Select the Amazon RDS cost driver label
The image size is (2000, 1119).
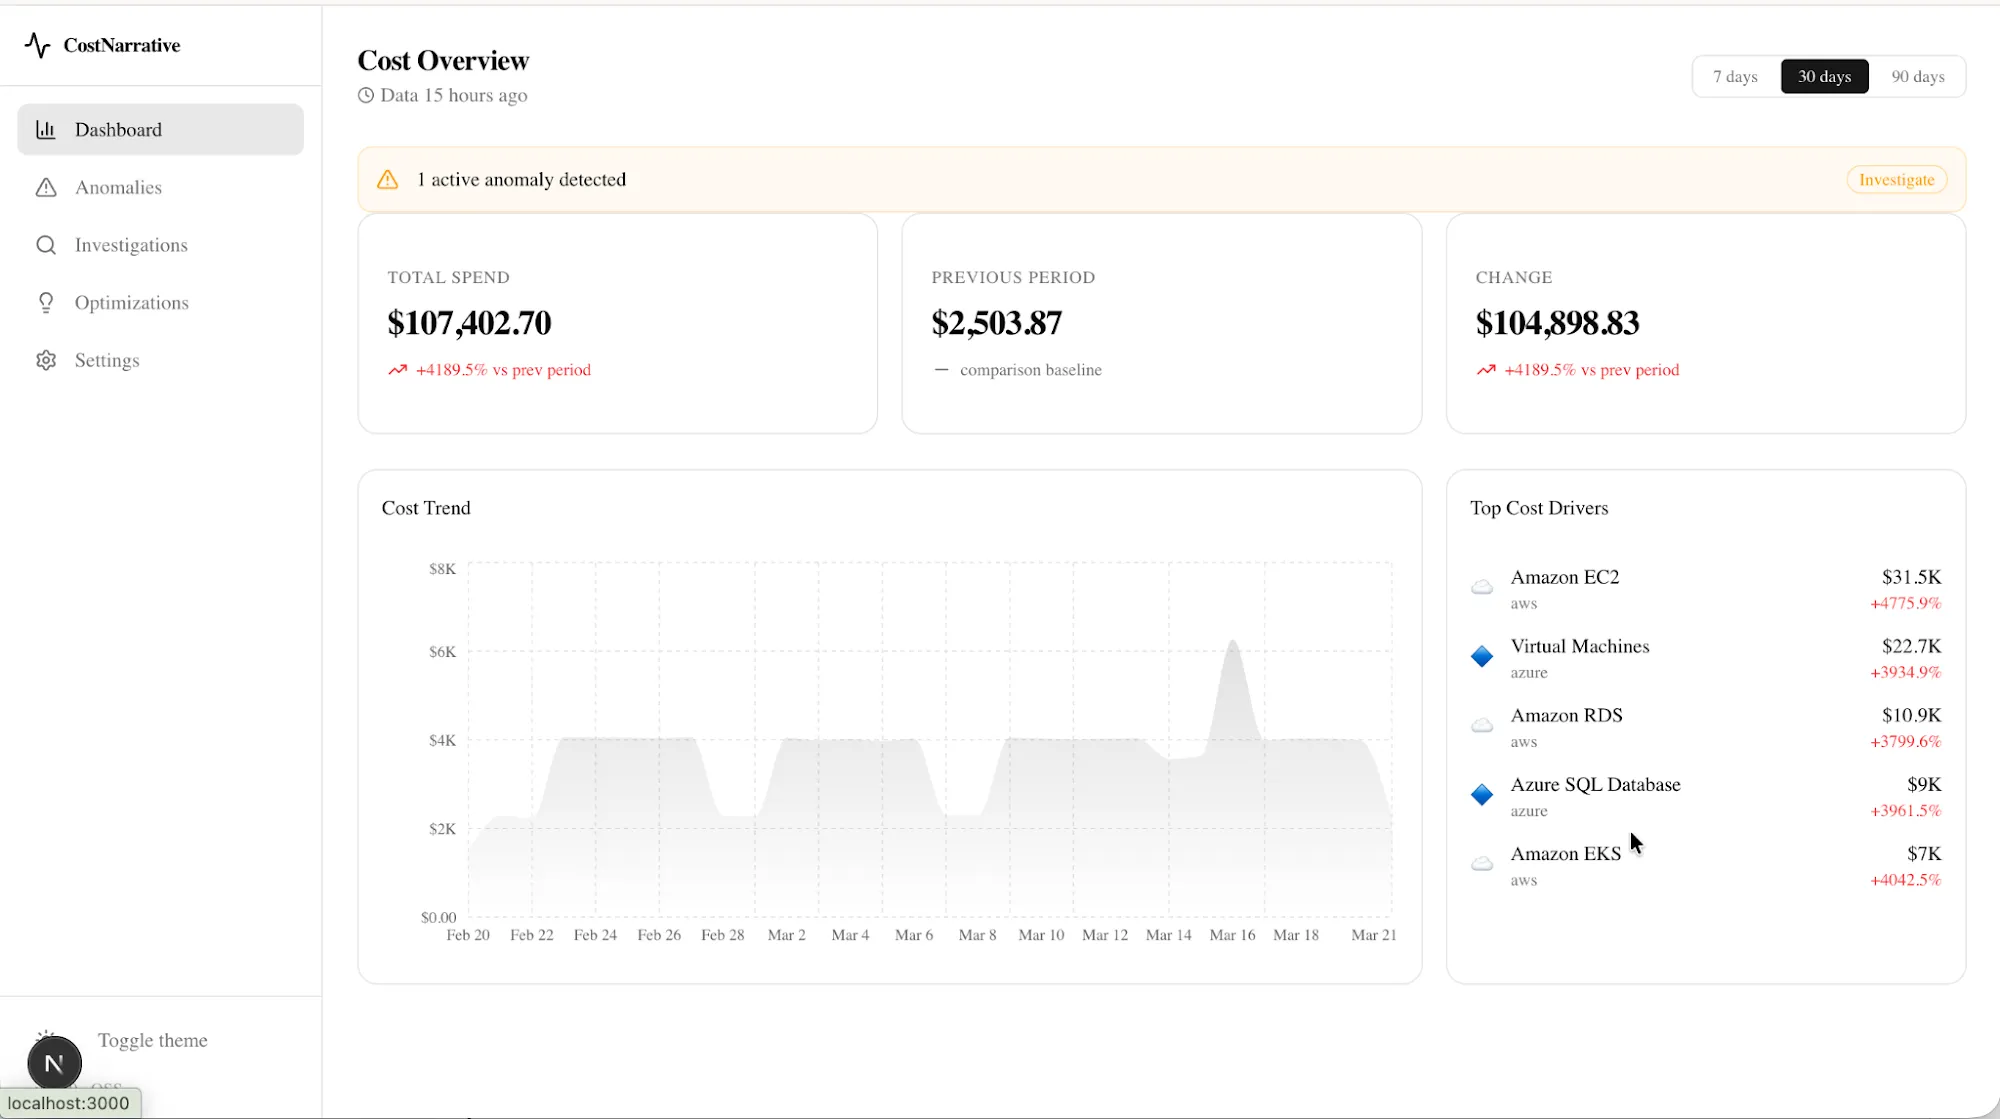tap(1566, 715)
